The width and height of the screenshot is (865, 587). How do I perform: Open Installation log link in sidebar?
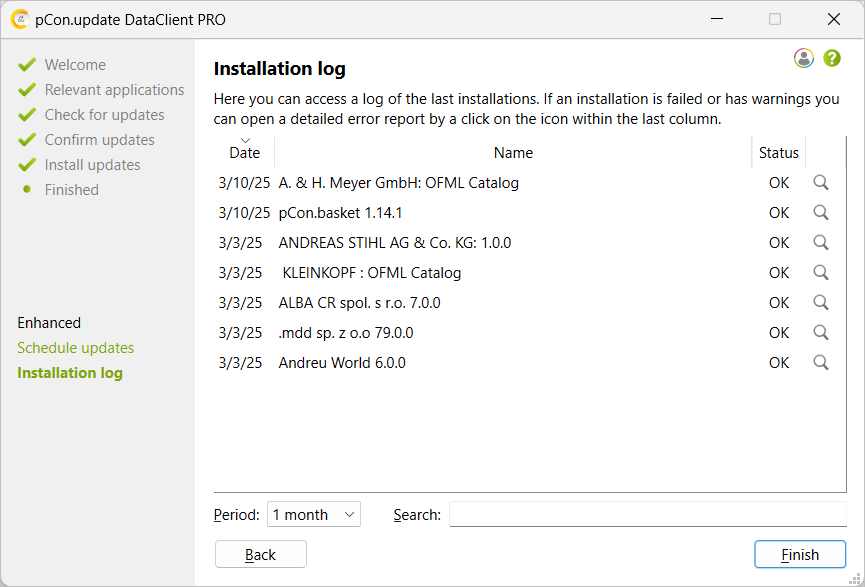click(70, 373)
